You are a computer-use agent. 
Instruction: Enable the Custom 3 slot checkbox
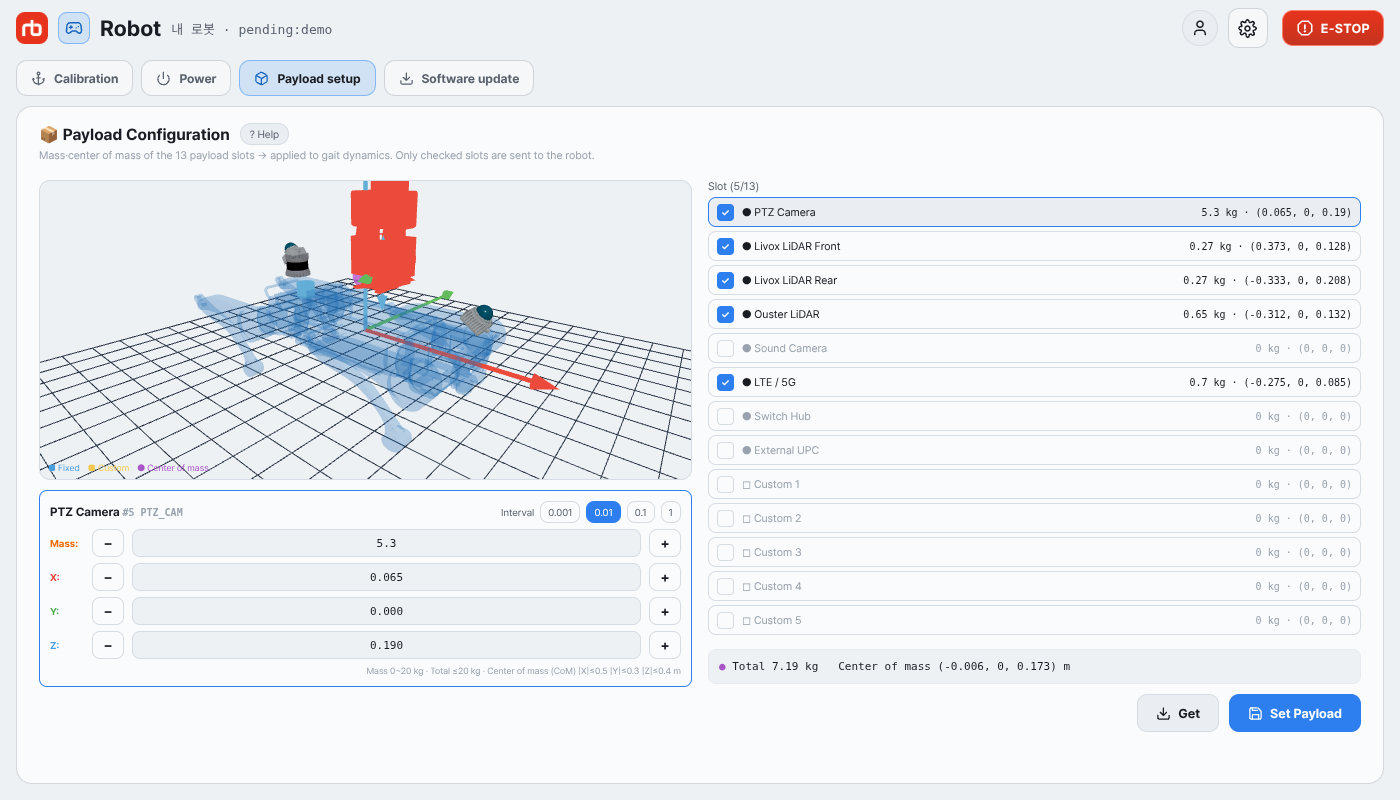[726, 552]
